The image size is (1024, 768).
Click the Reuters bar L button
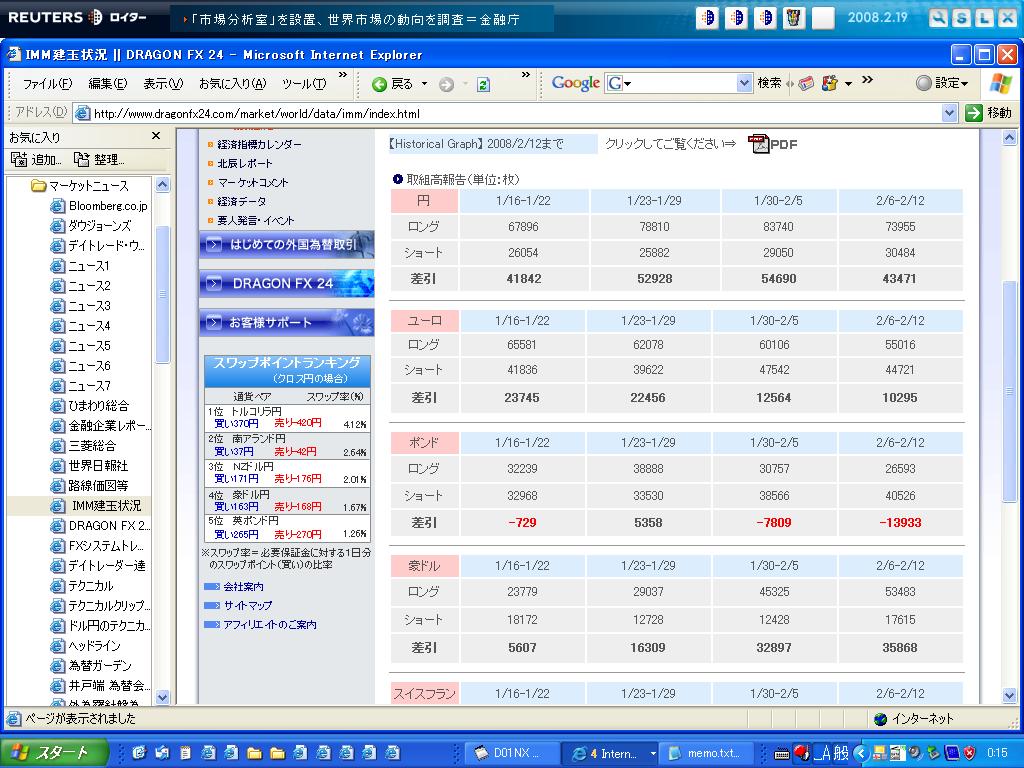pos(984,18)
